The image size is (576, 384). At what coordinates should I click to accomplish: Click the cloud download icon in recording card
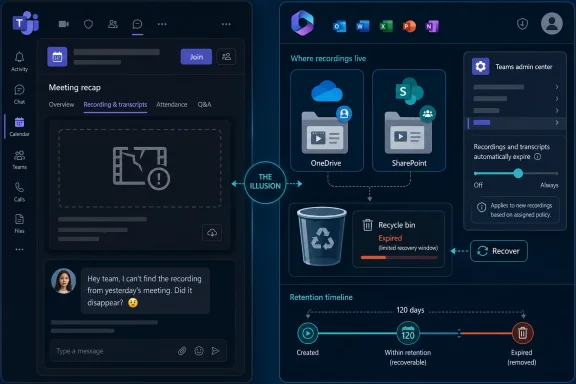point(212,233)
